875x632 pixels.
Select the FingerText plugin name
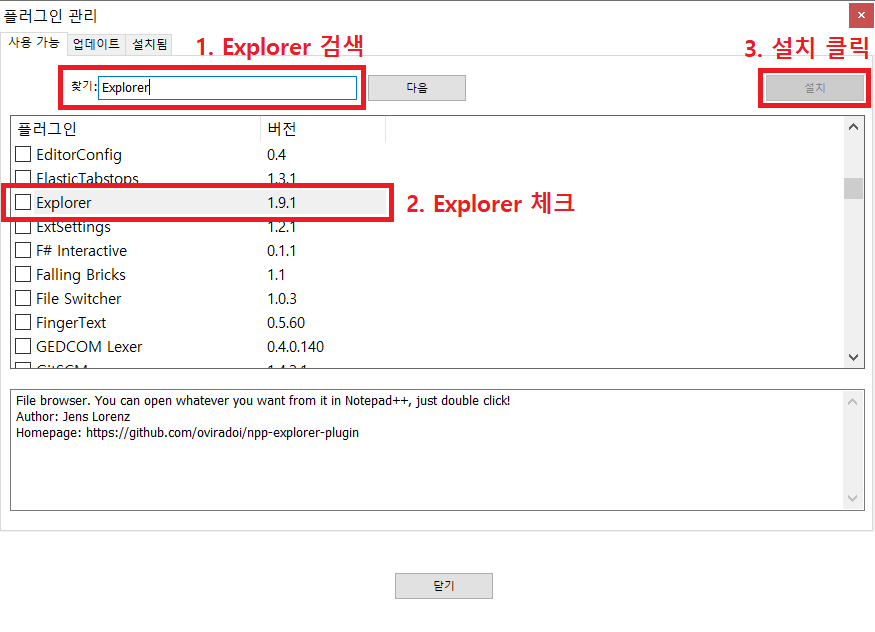coord(71,322)
